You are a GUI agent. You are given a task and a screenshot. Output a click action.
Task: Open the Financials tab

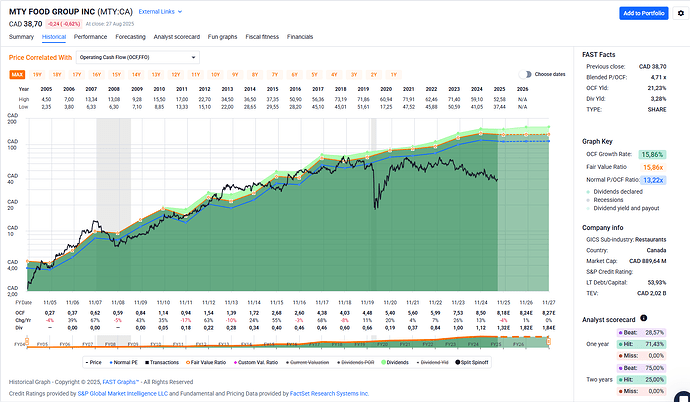click(x=300, y=37)
